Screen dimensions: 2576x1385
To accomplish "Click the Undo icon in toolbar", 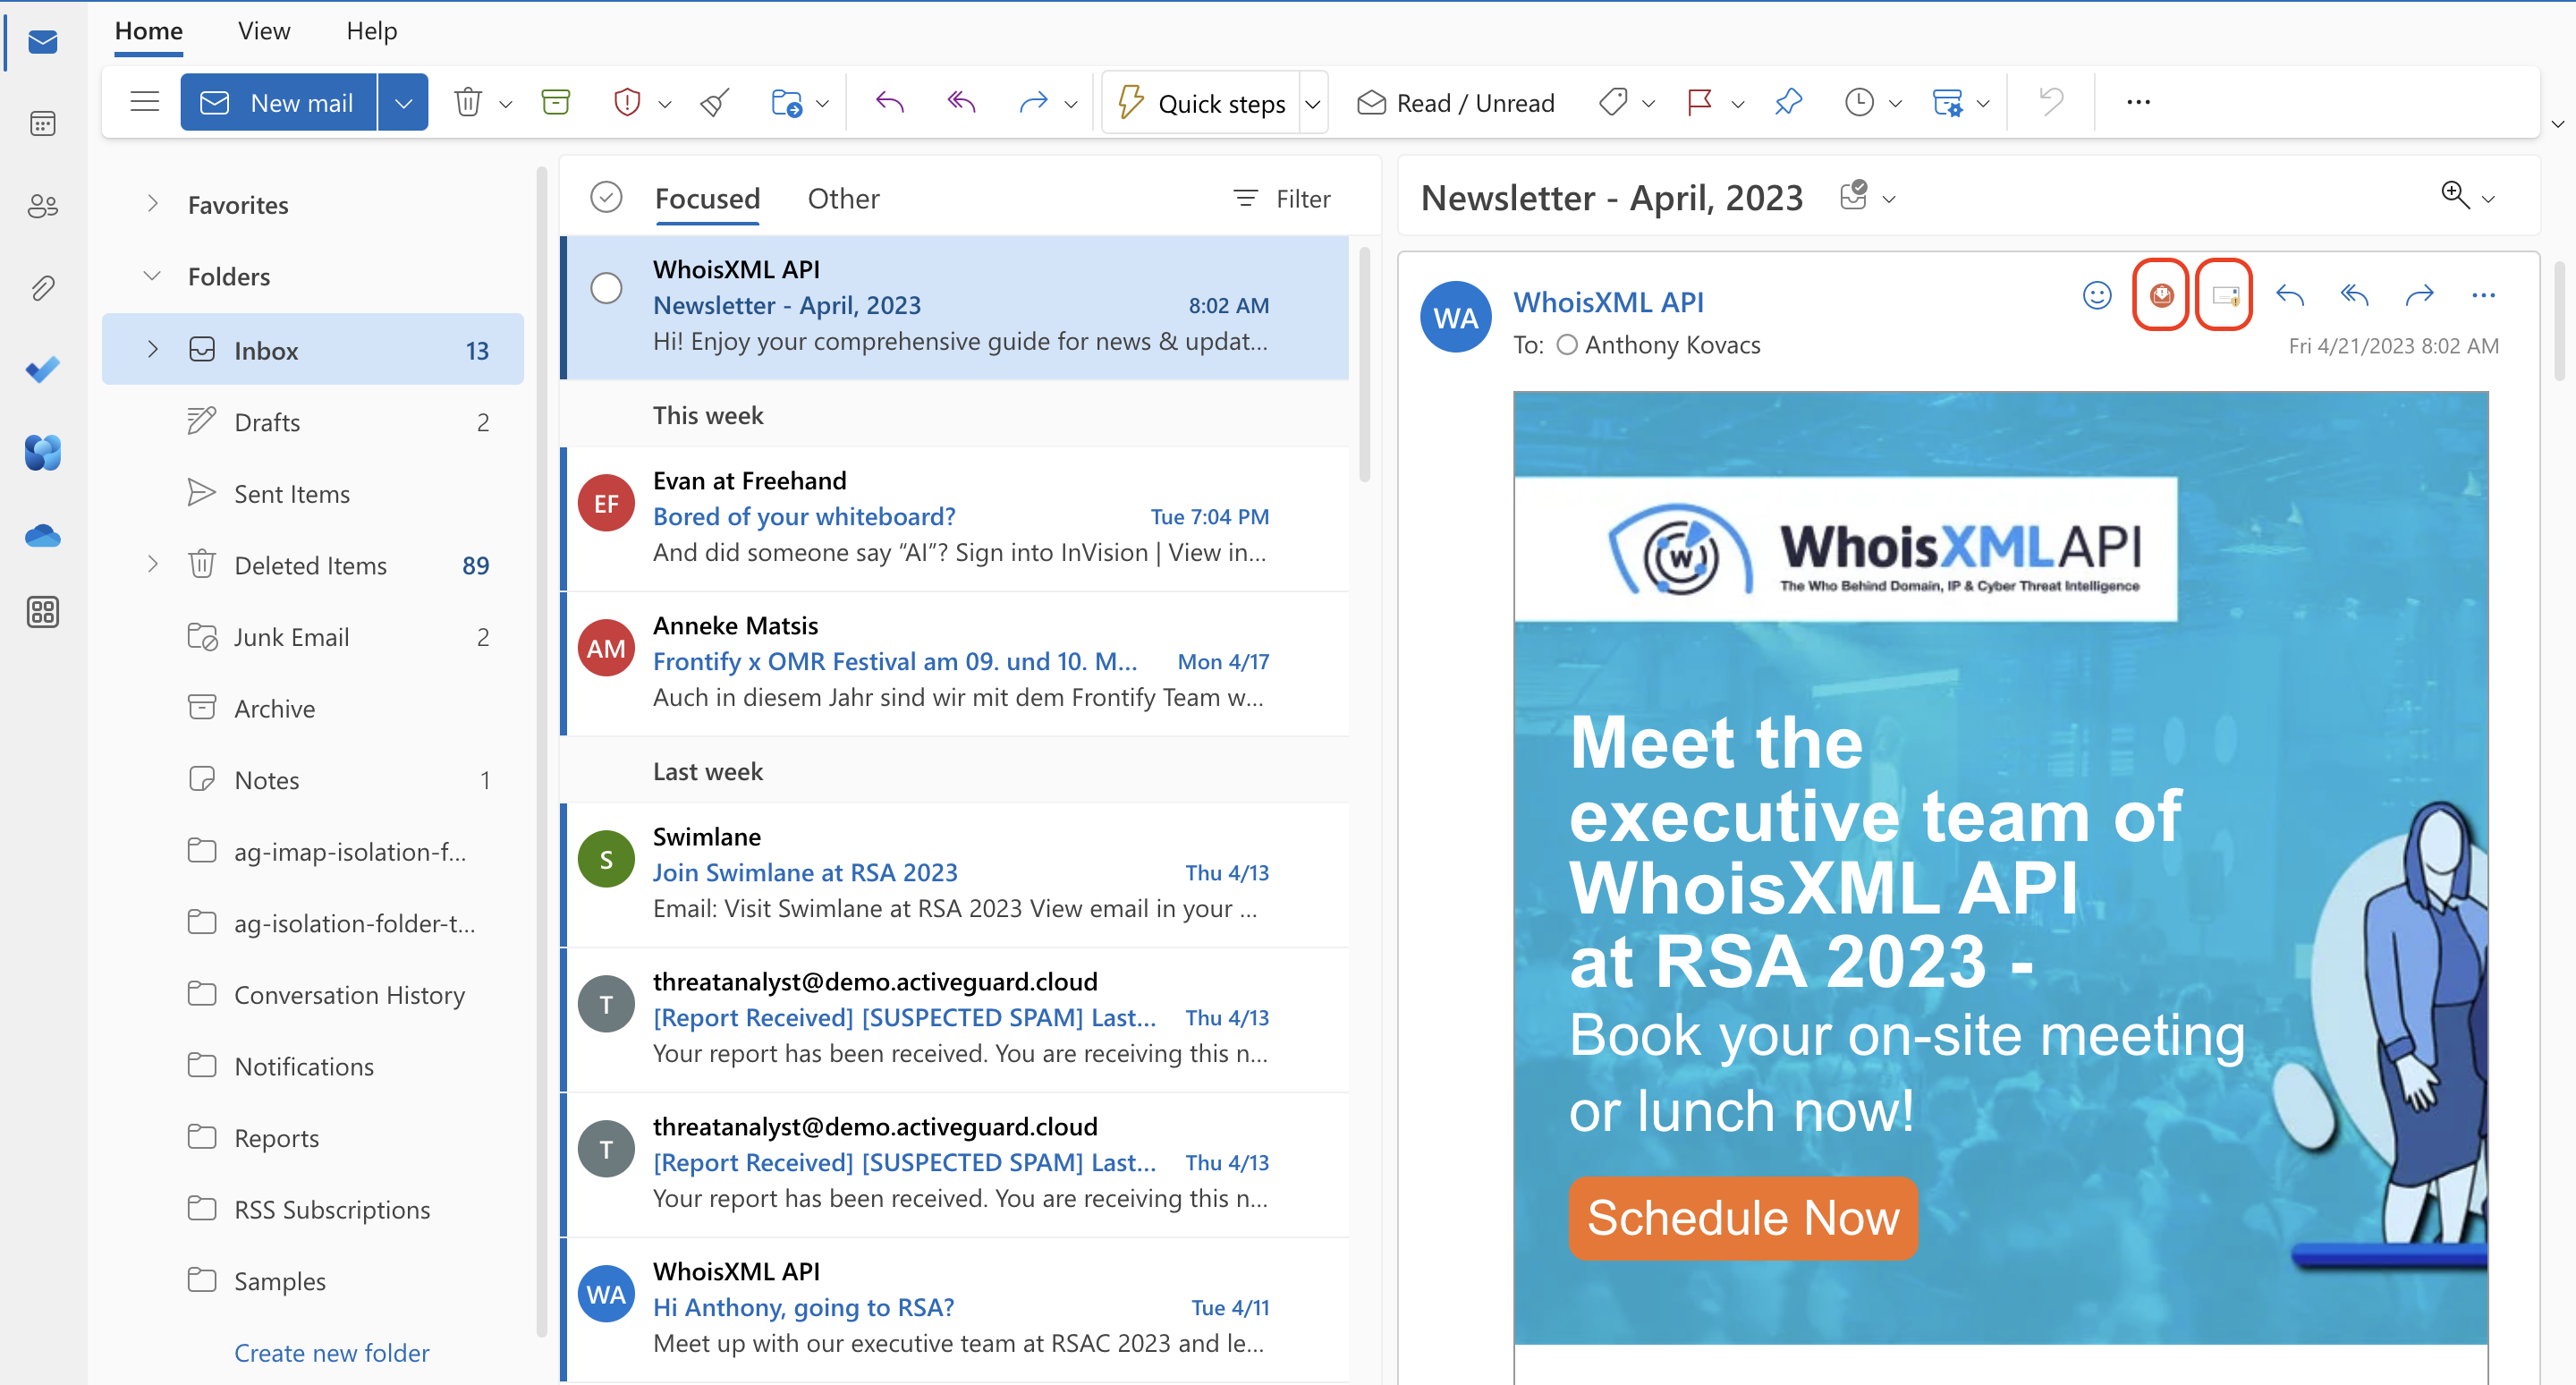I will (2051, 102).
